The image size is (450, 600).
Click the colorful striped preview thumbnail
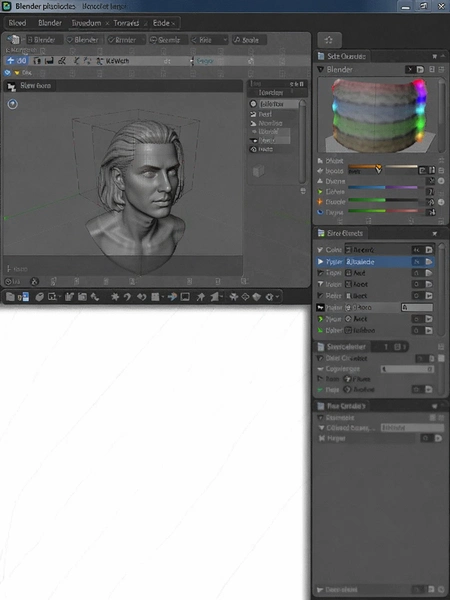(378, 115)
